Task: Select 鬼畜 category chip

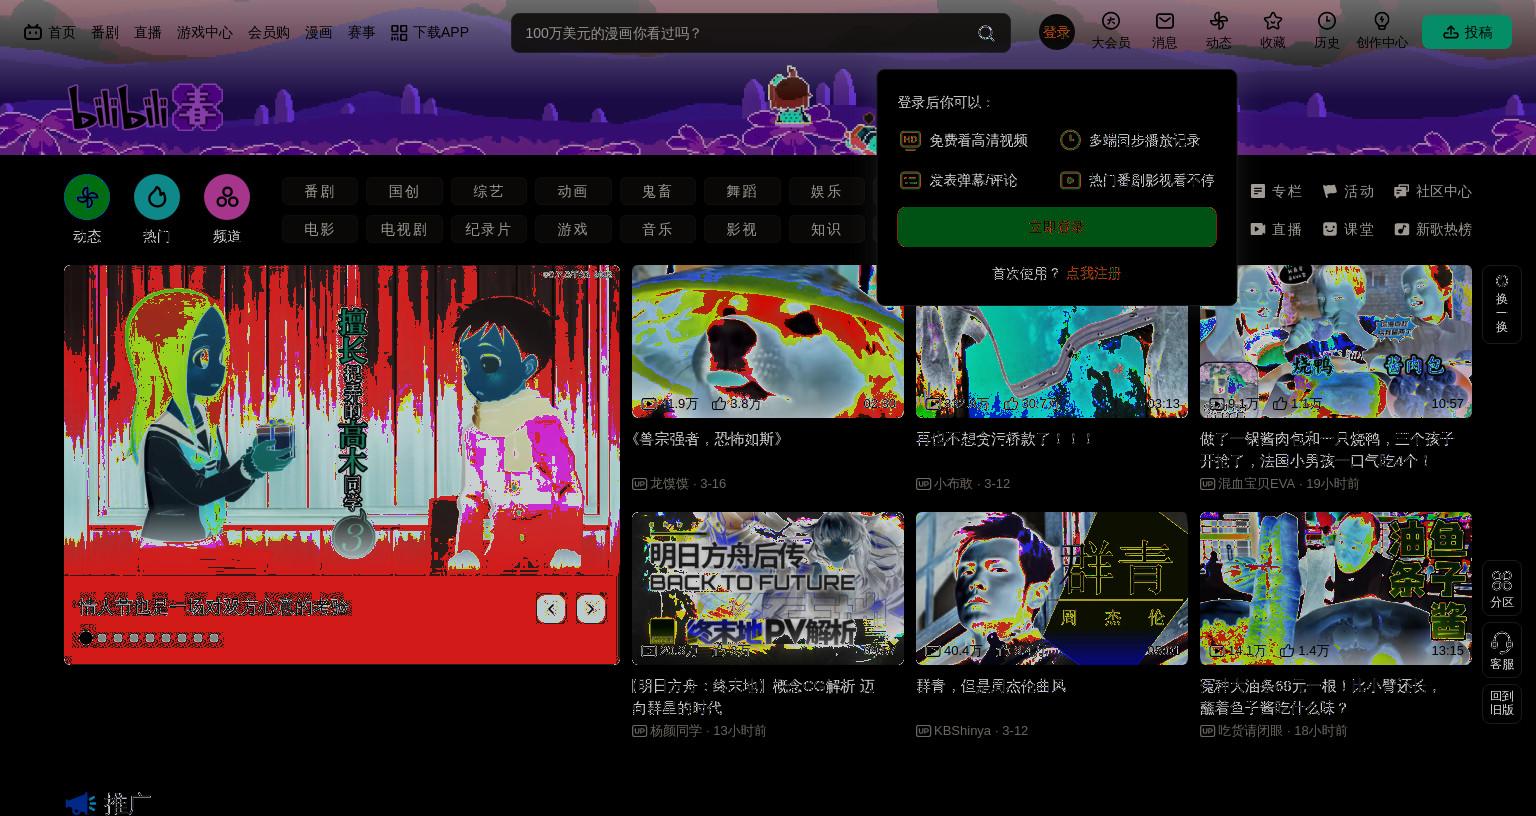Action: coord(657,191)
